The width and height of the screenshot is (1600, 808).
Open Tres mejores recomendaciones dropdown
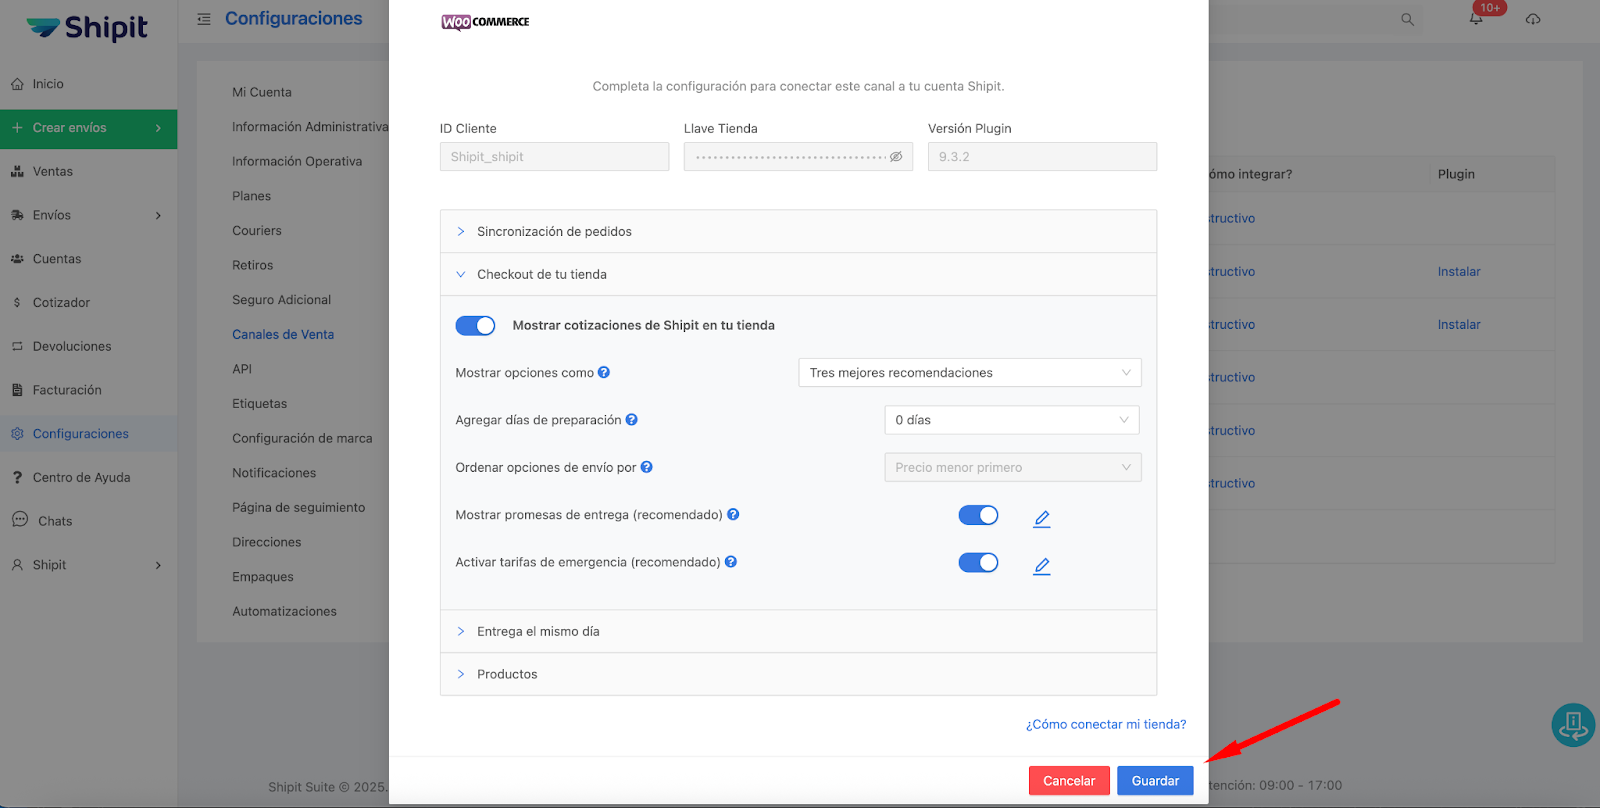969,373
